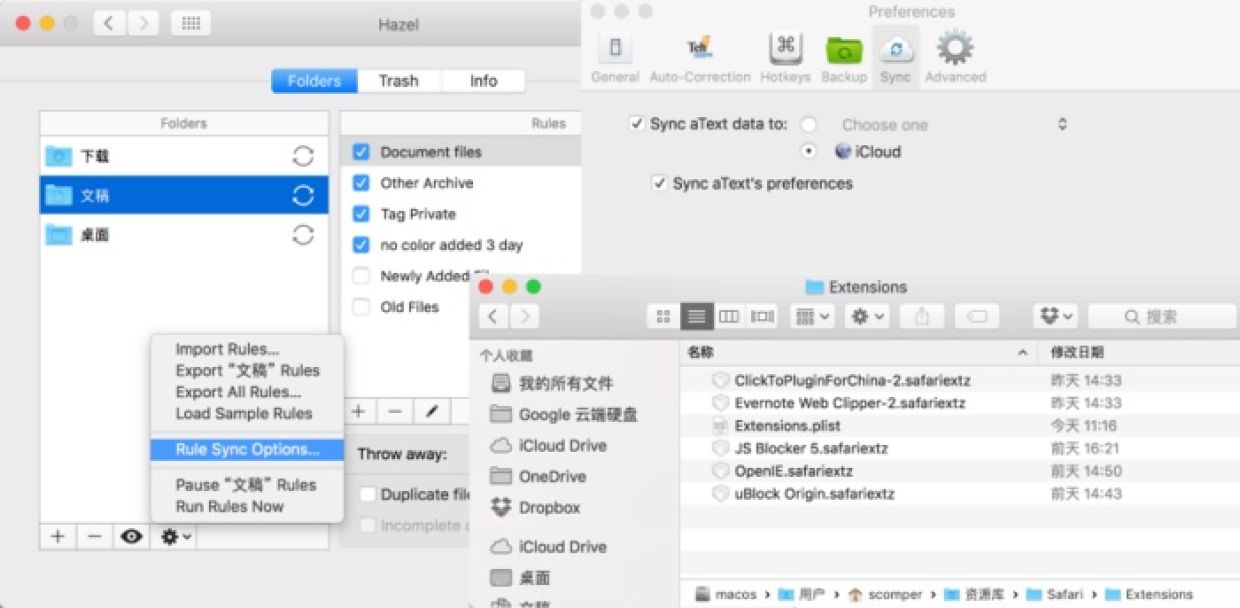The image size is (1240, 608).
Task: Switch Finder to list view
Action: click(x=697, y=316)
